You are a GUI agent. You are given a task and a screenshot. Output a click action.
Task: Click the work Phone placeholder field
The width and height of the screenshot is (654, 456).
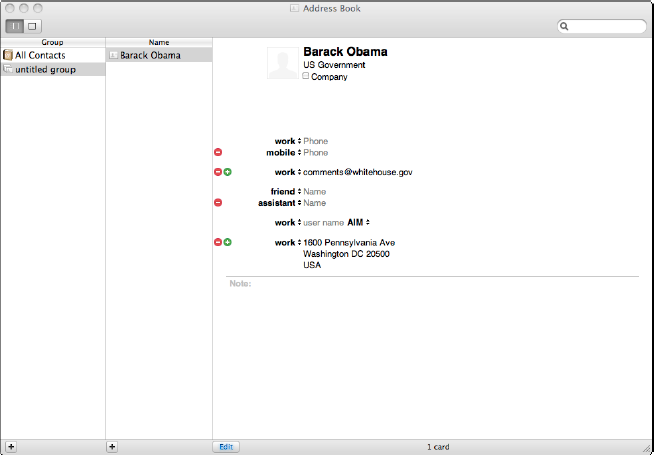click(x=315, y=141)
